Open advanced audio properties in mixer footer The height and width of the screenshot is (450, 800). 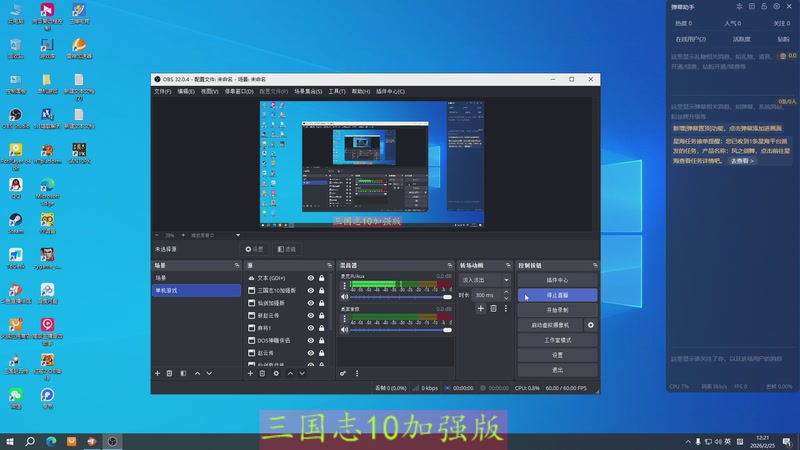pos(343,373)
